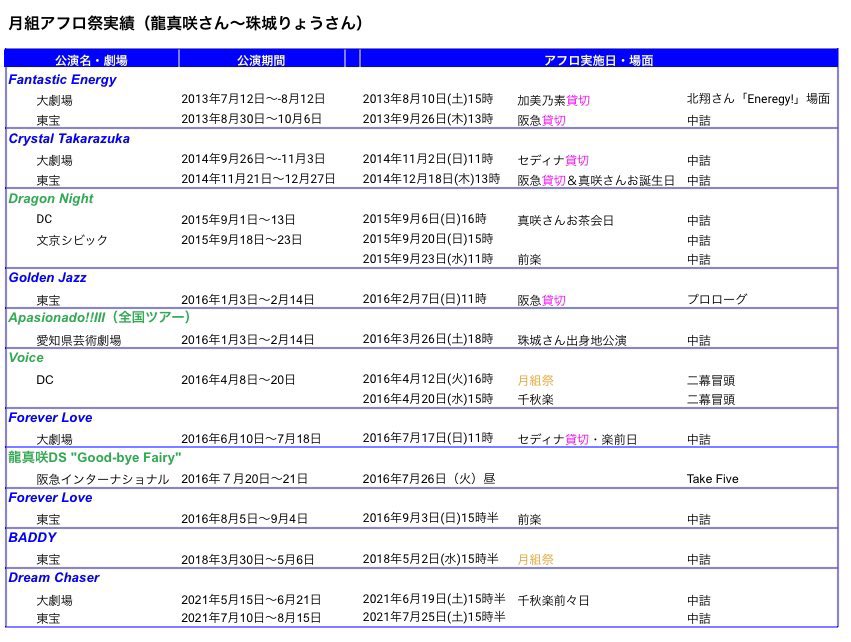This screenshot has width=851, height=642.
Task: Click the date 2016年4月20日(水)15時
Action: click(x=428, y=399)
